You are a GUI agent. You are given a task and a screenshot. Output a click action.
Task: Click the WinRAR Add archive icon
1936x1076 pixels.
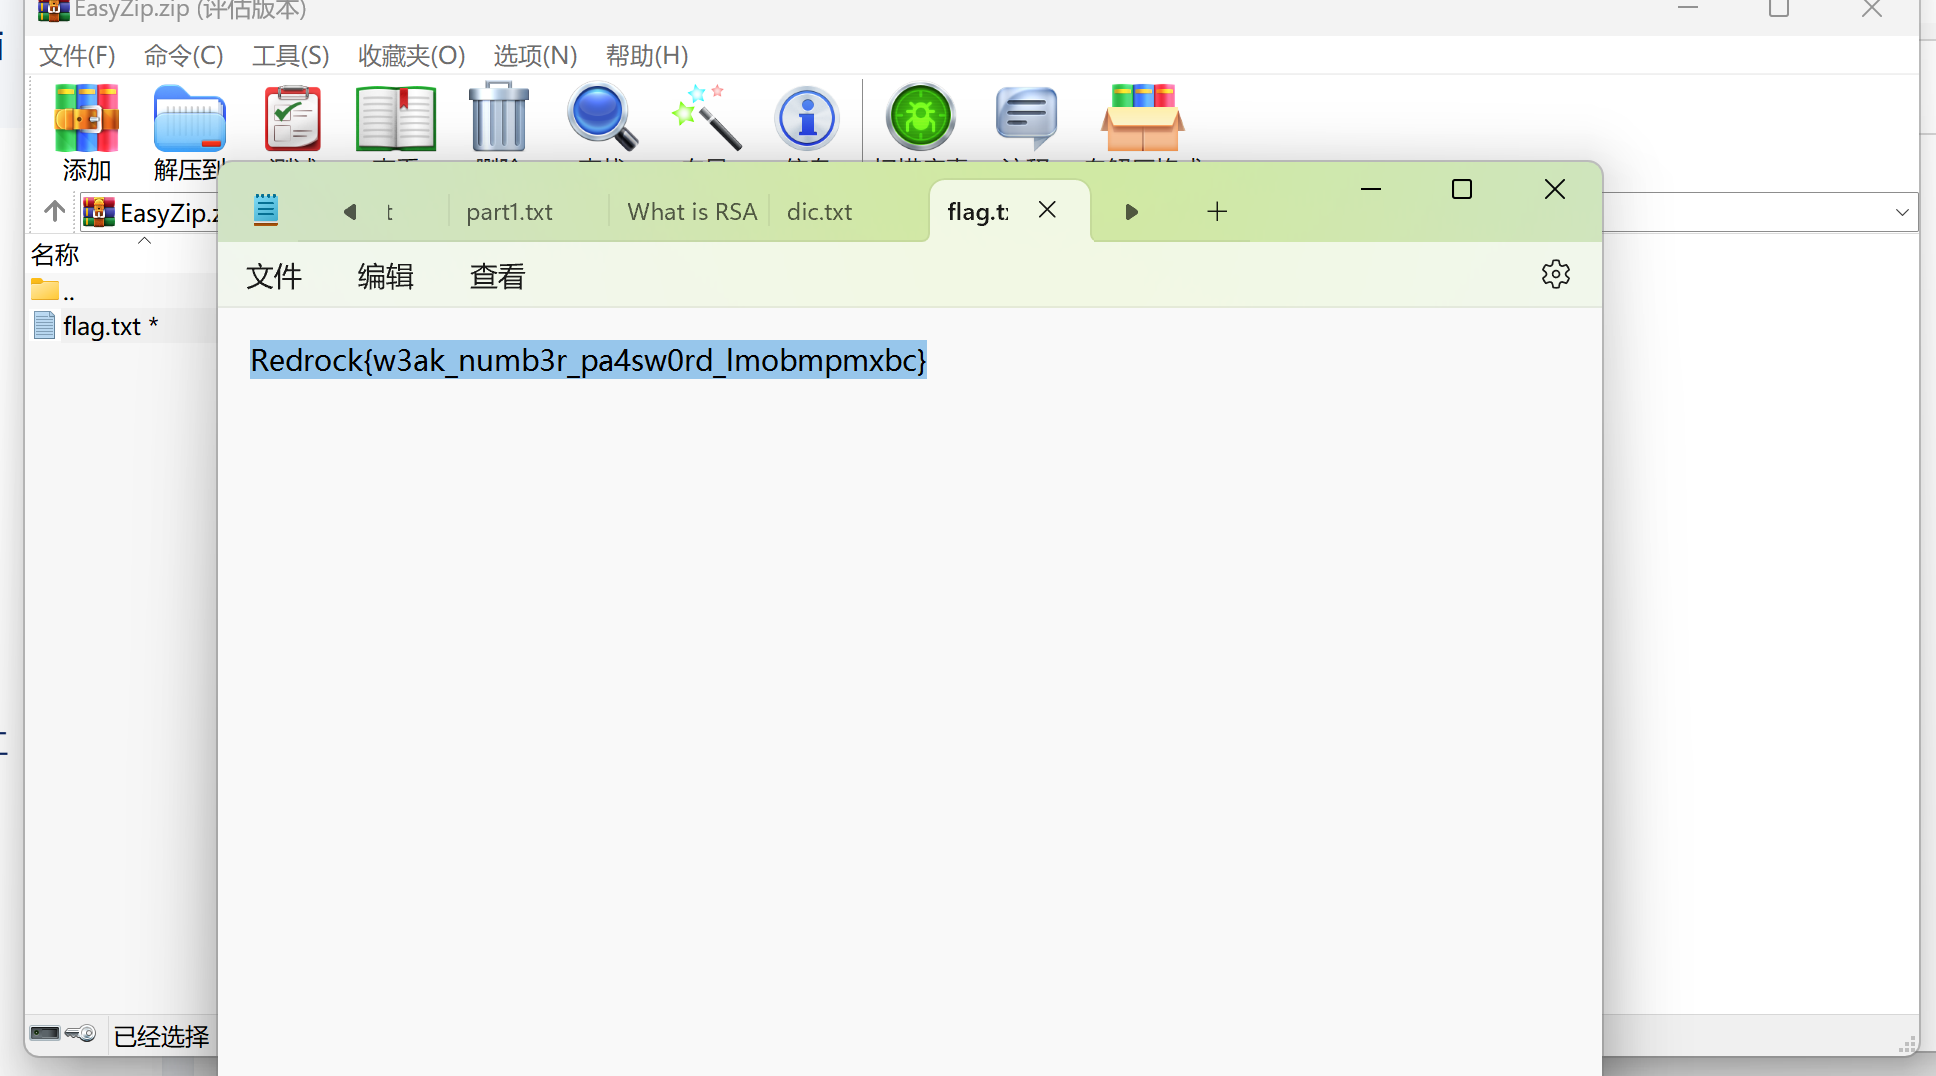pos(87,118)
